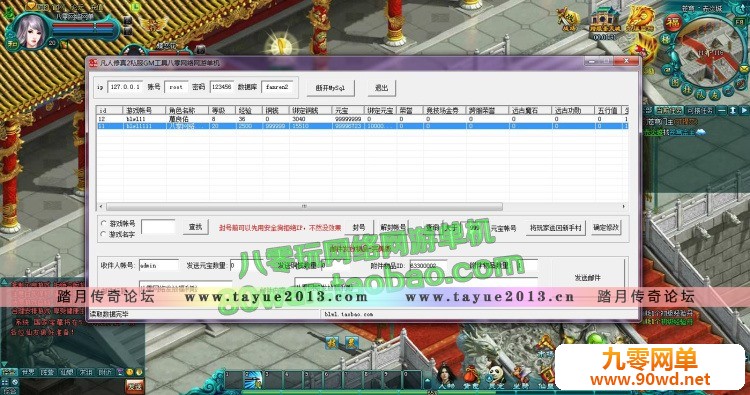Click the horizontal scrollbar of player table
750x395 pixels.
coord(304,207)
